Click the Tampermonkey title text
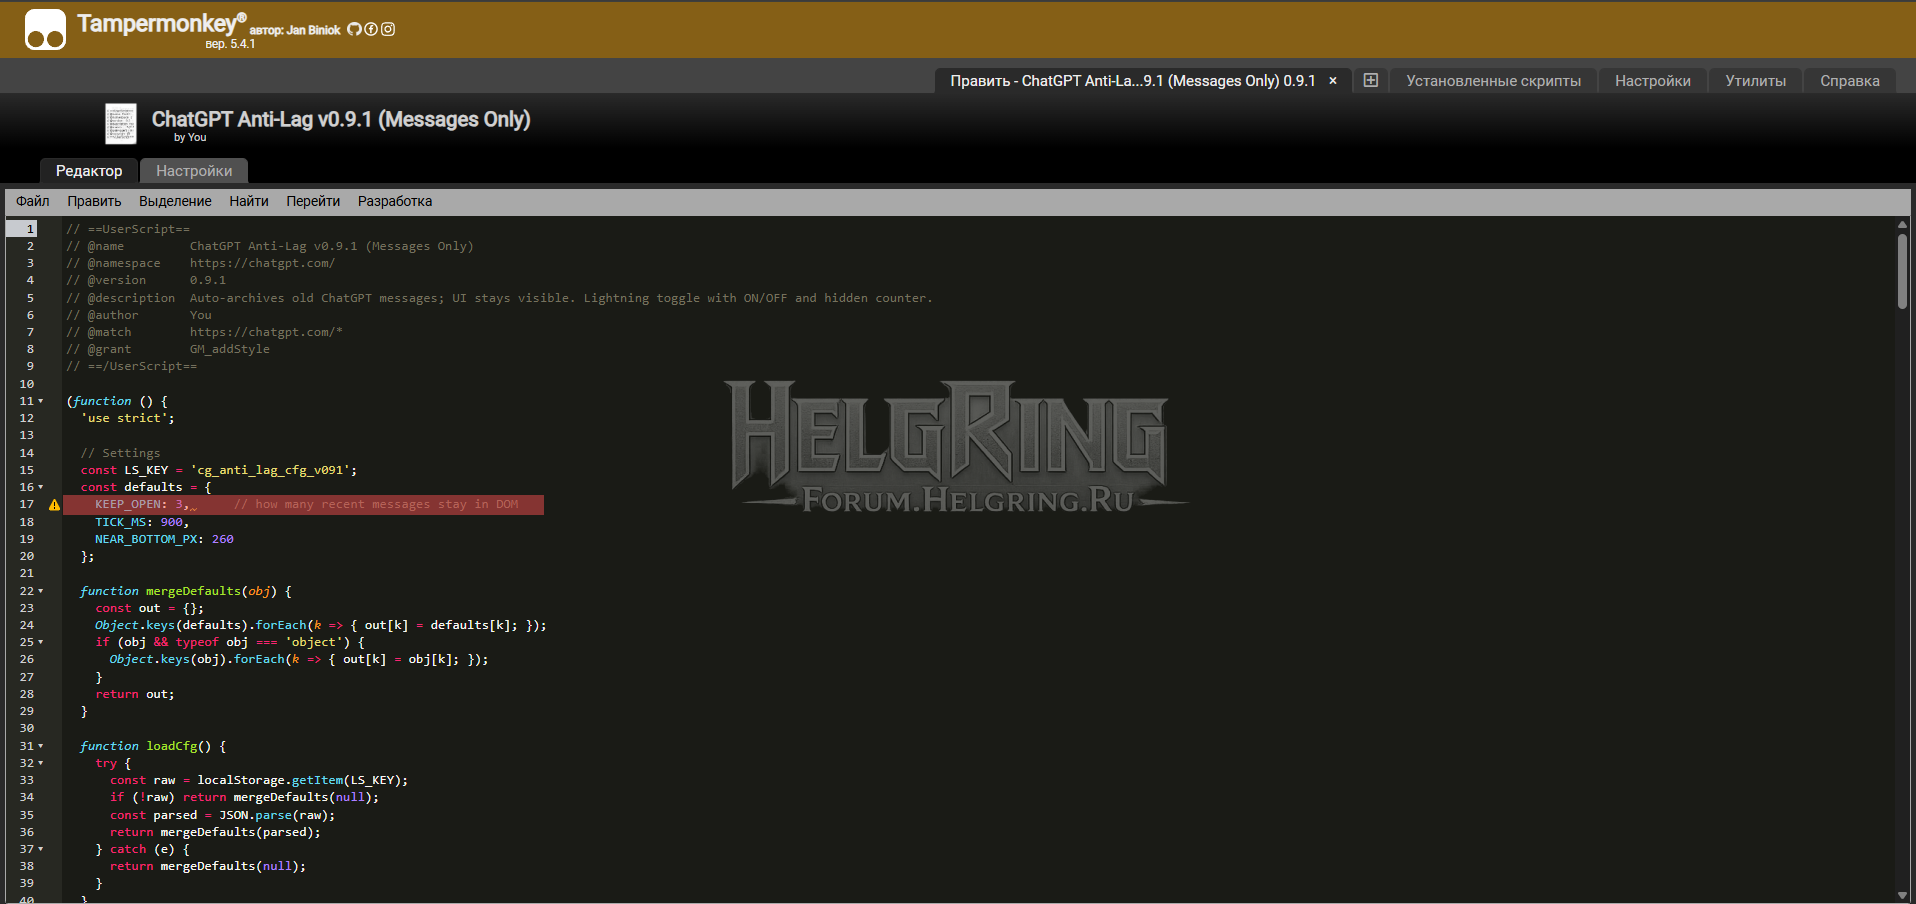The width and height of the screenshot is (1916, 904). (161, 23)
